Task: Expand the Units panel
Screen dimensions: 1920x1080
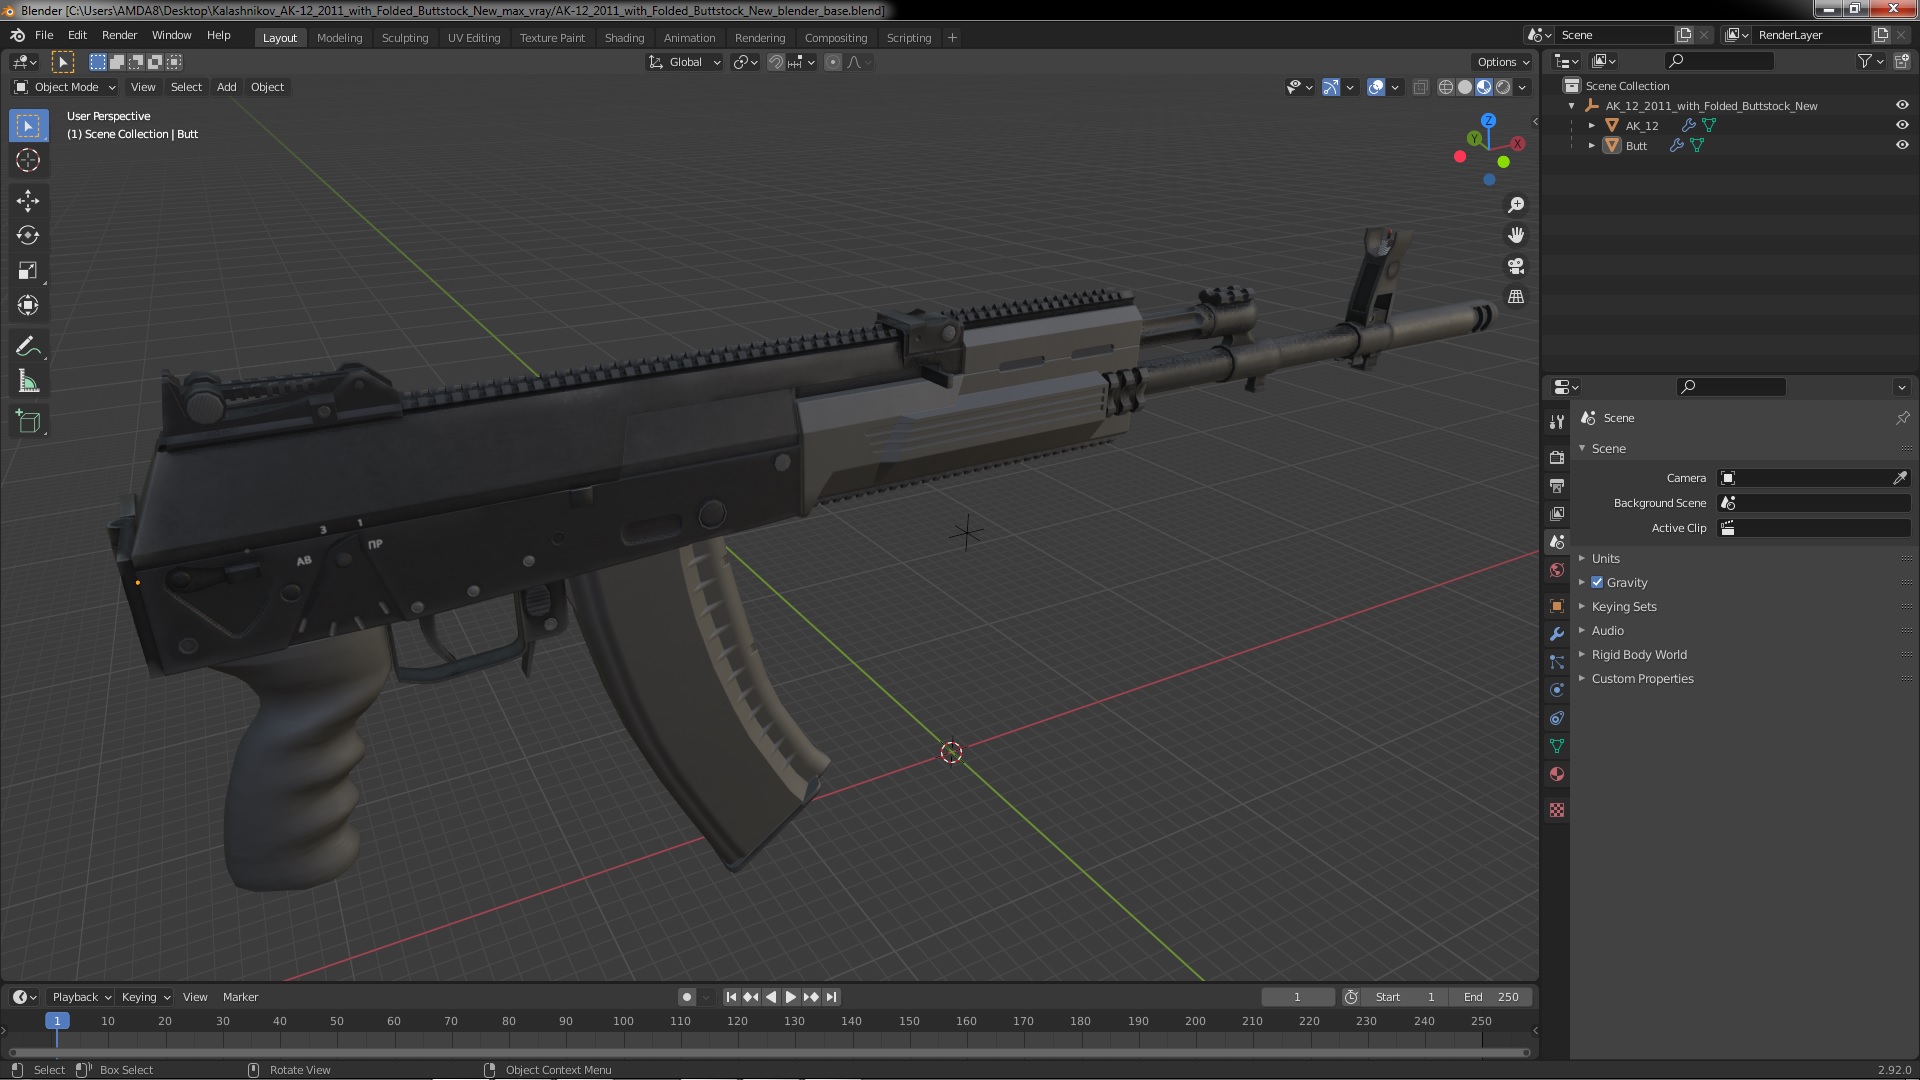Action: tap(1605, 558)
